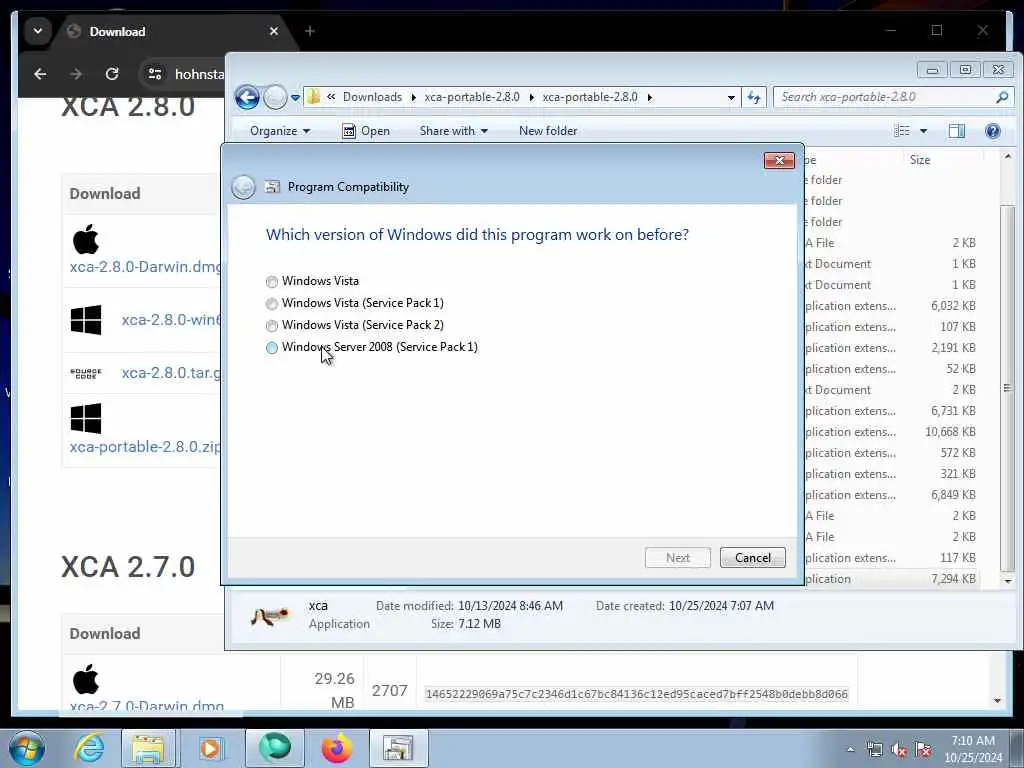1024x768 pixels.
Task: Show hidden system tray icons arrow
Action: point(850,750)
